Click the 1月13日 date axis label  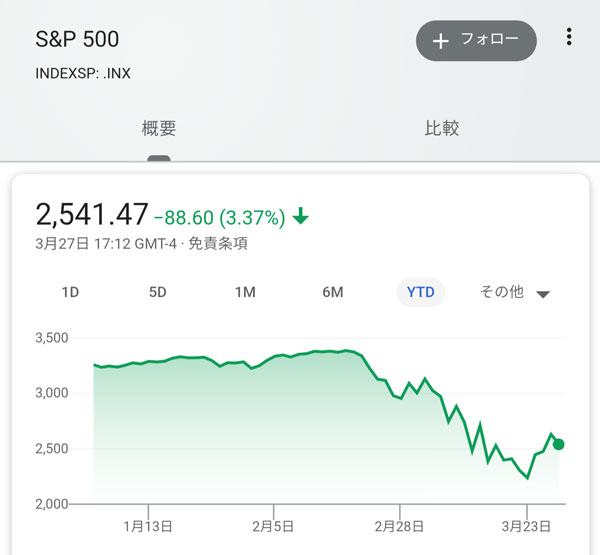(148, 526)
